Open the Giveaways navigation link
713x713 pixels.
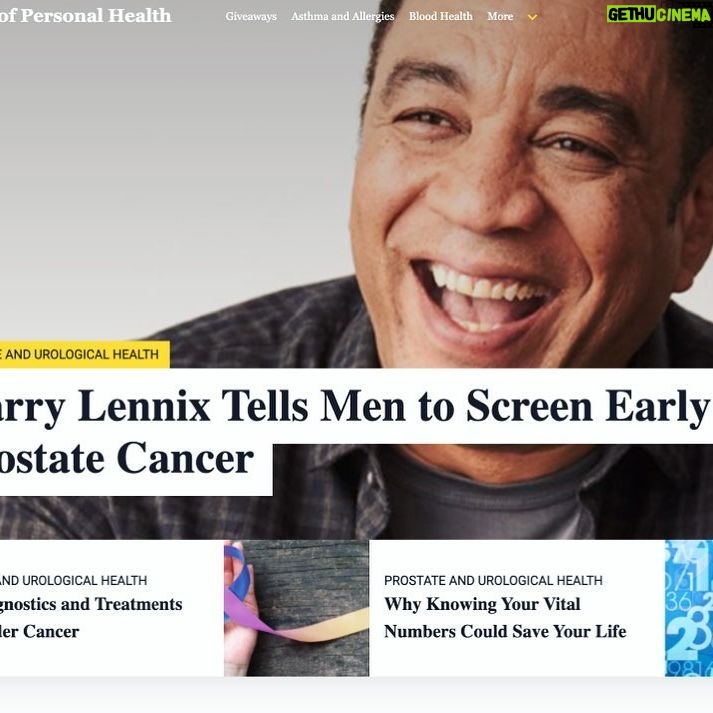(x=251, y=16)
